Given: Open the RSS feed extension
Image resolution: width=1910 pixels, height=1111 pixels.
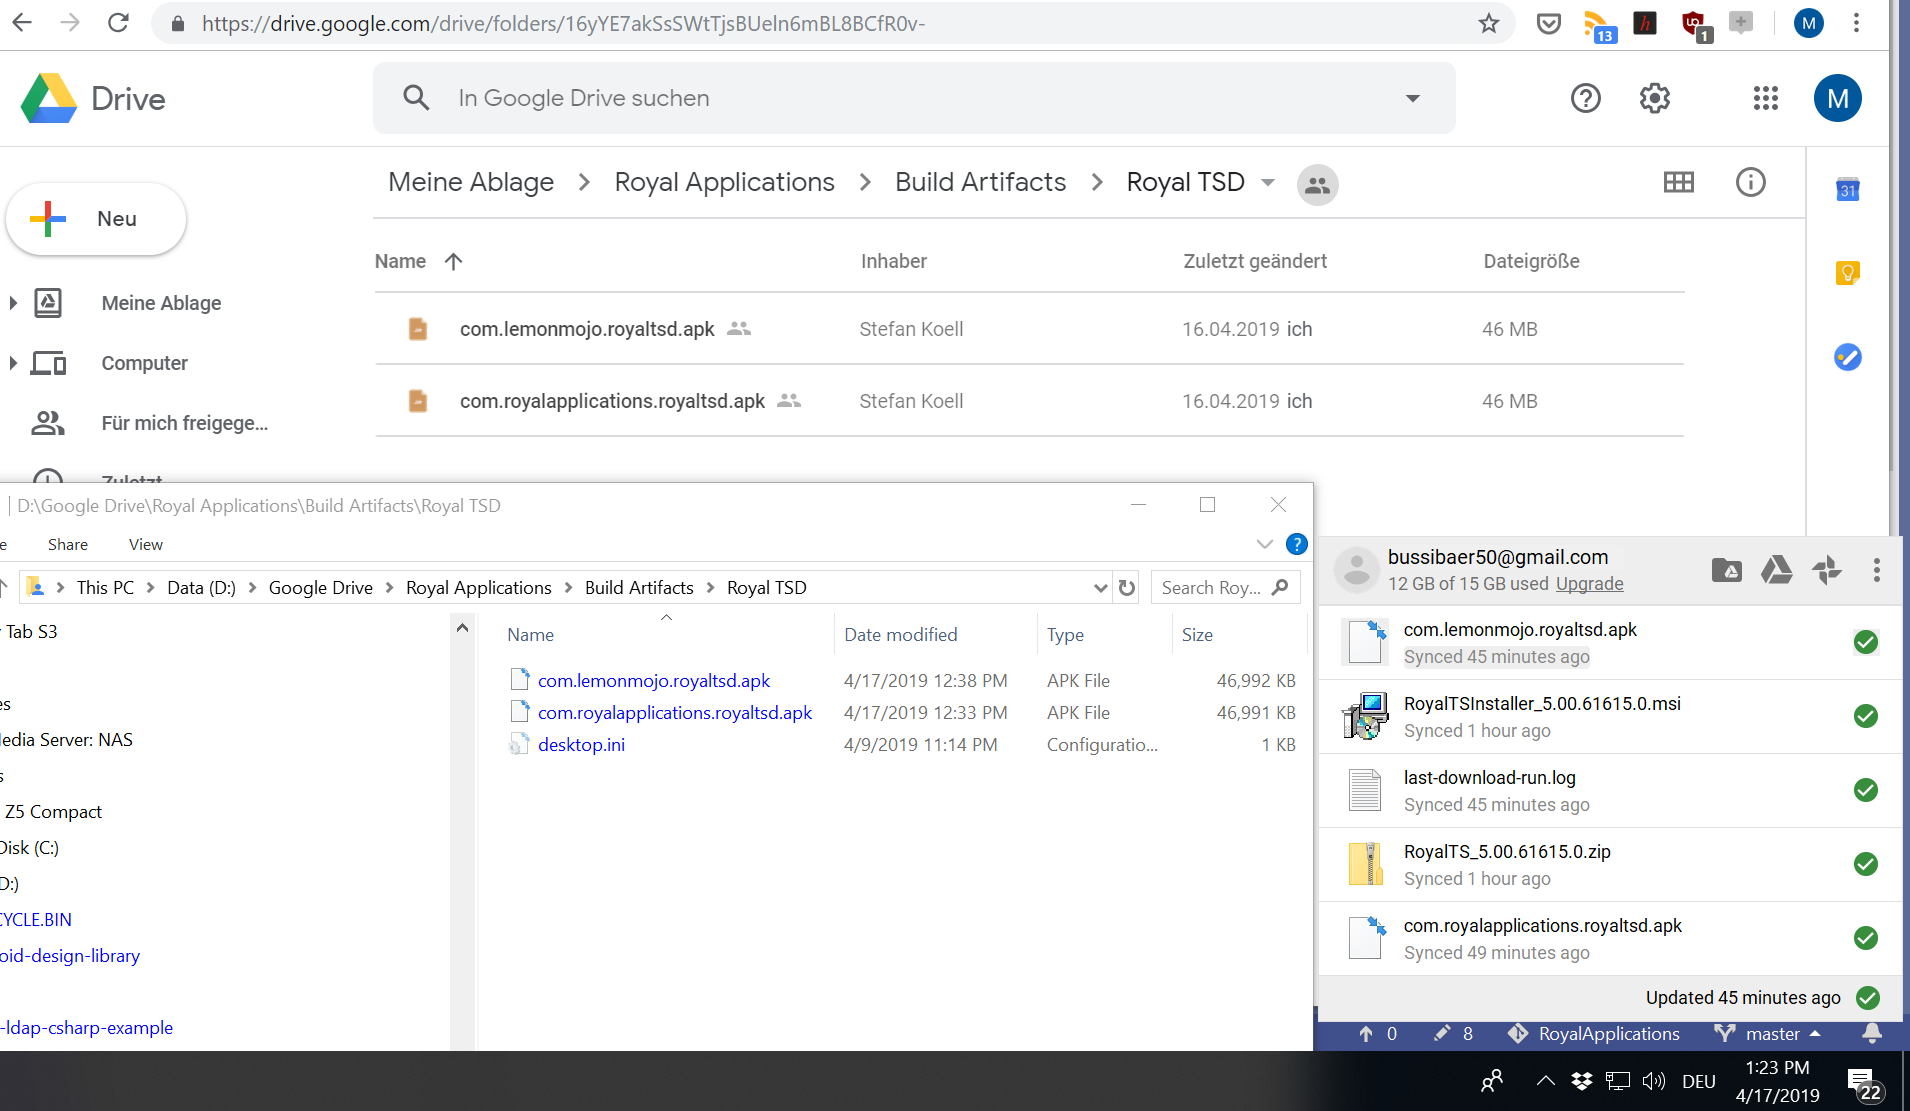Looking at the screenshot, I should pos(1599,25).
